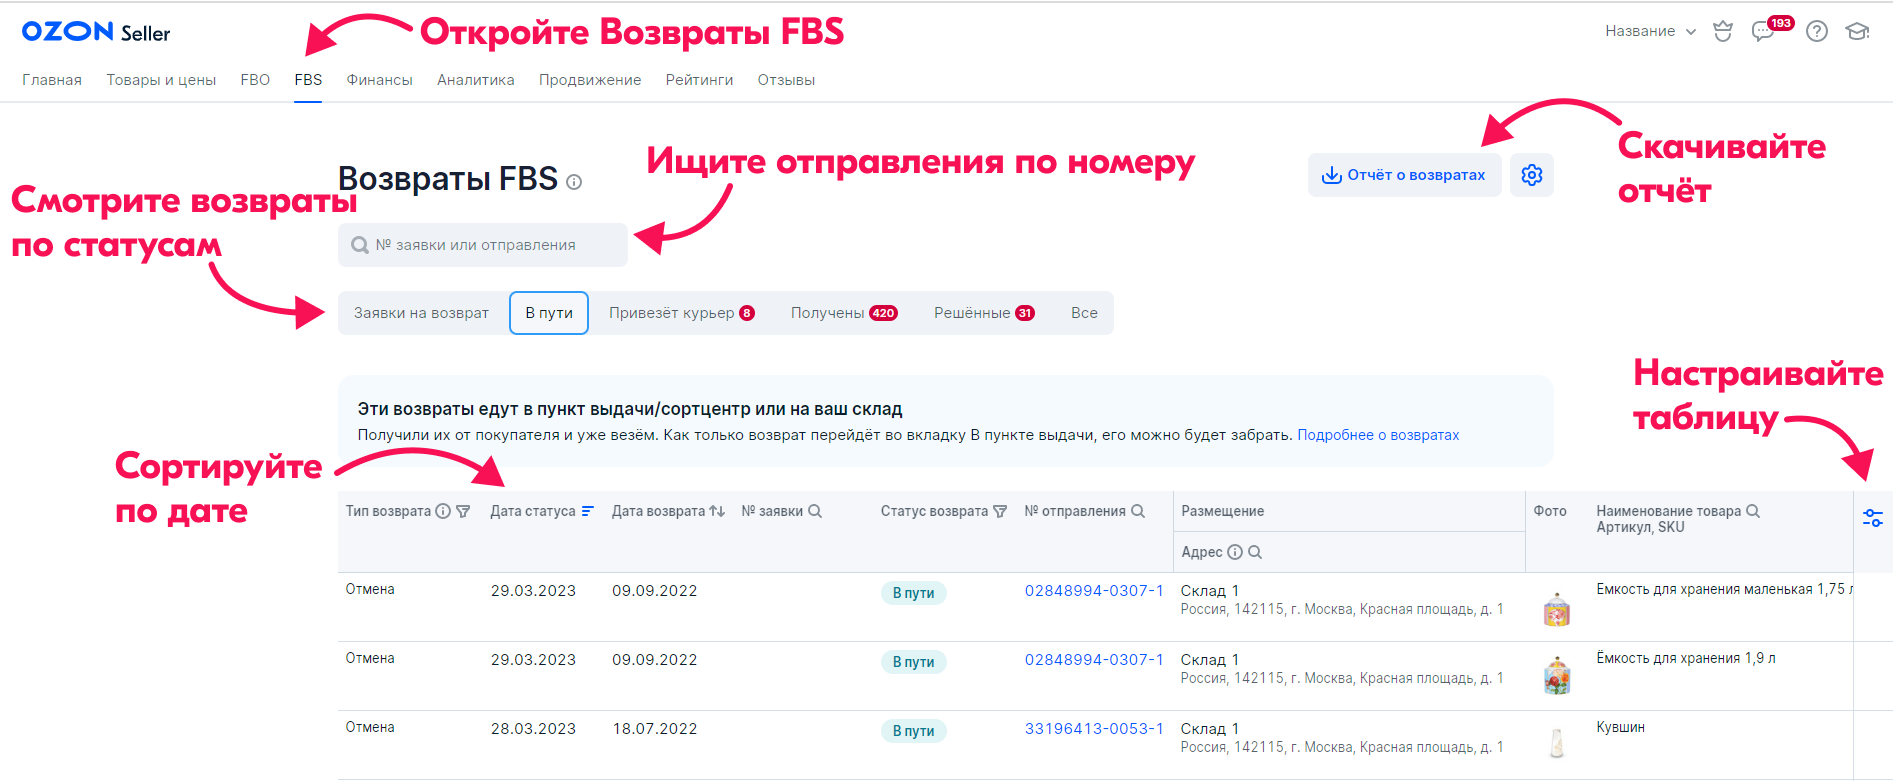The width and height of the screenshot is (1893, 781).
Task: Click date 28.03.2023 in status column
Action: (x=533, y=729)
